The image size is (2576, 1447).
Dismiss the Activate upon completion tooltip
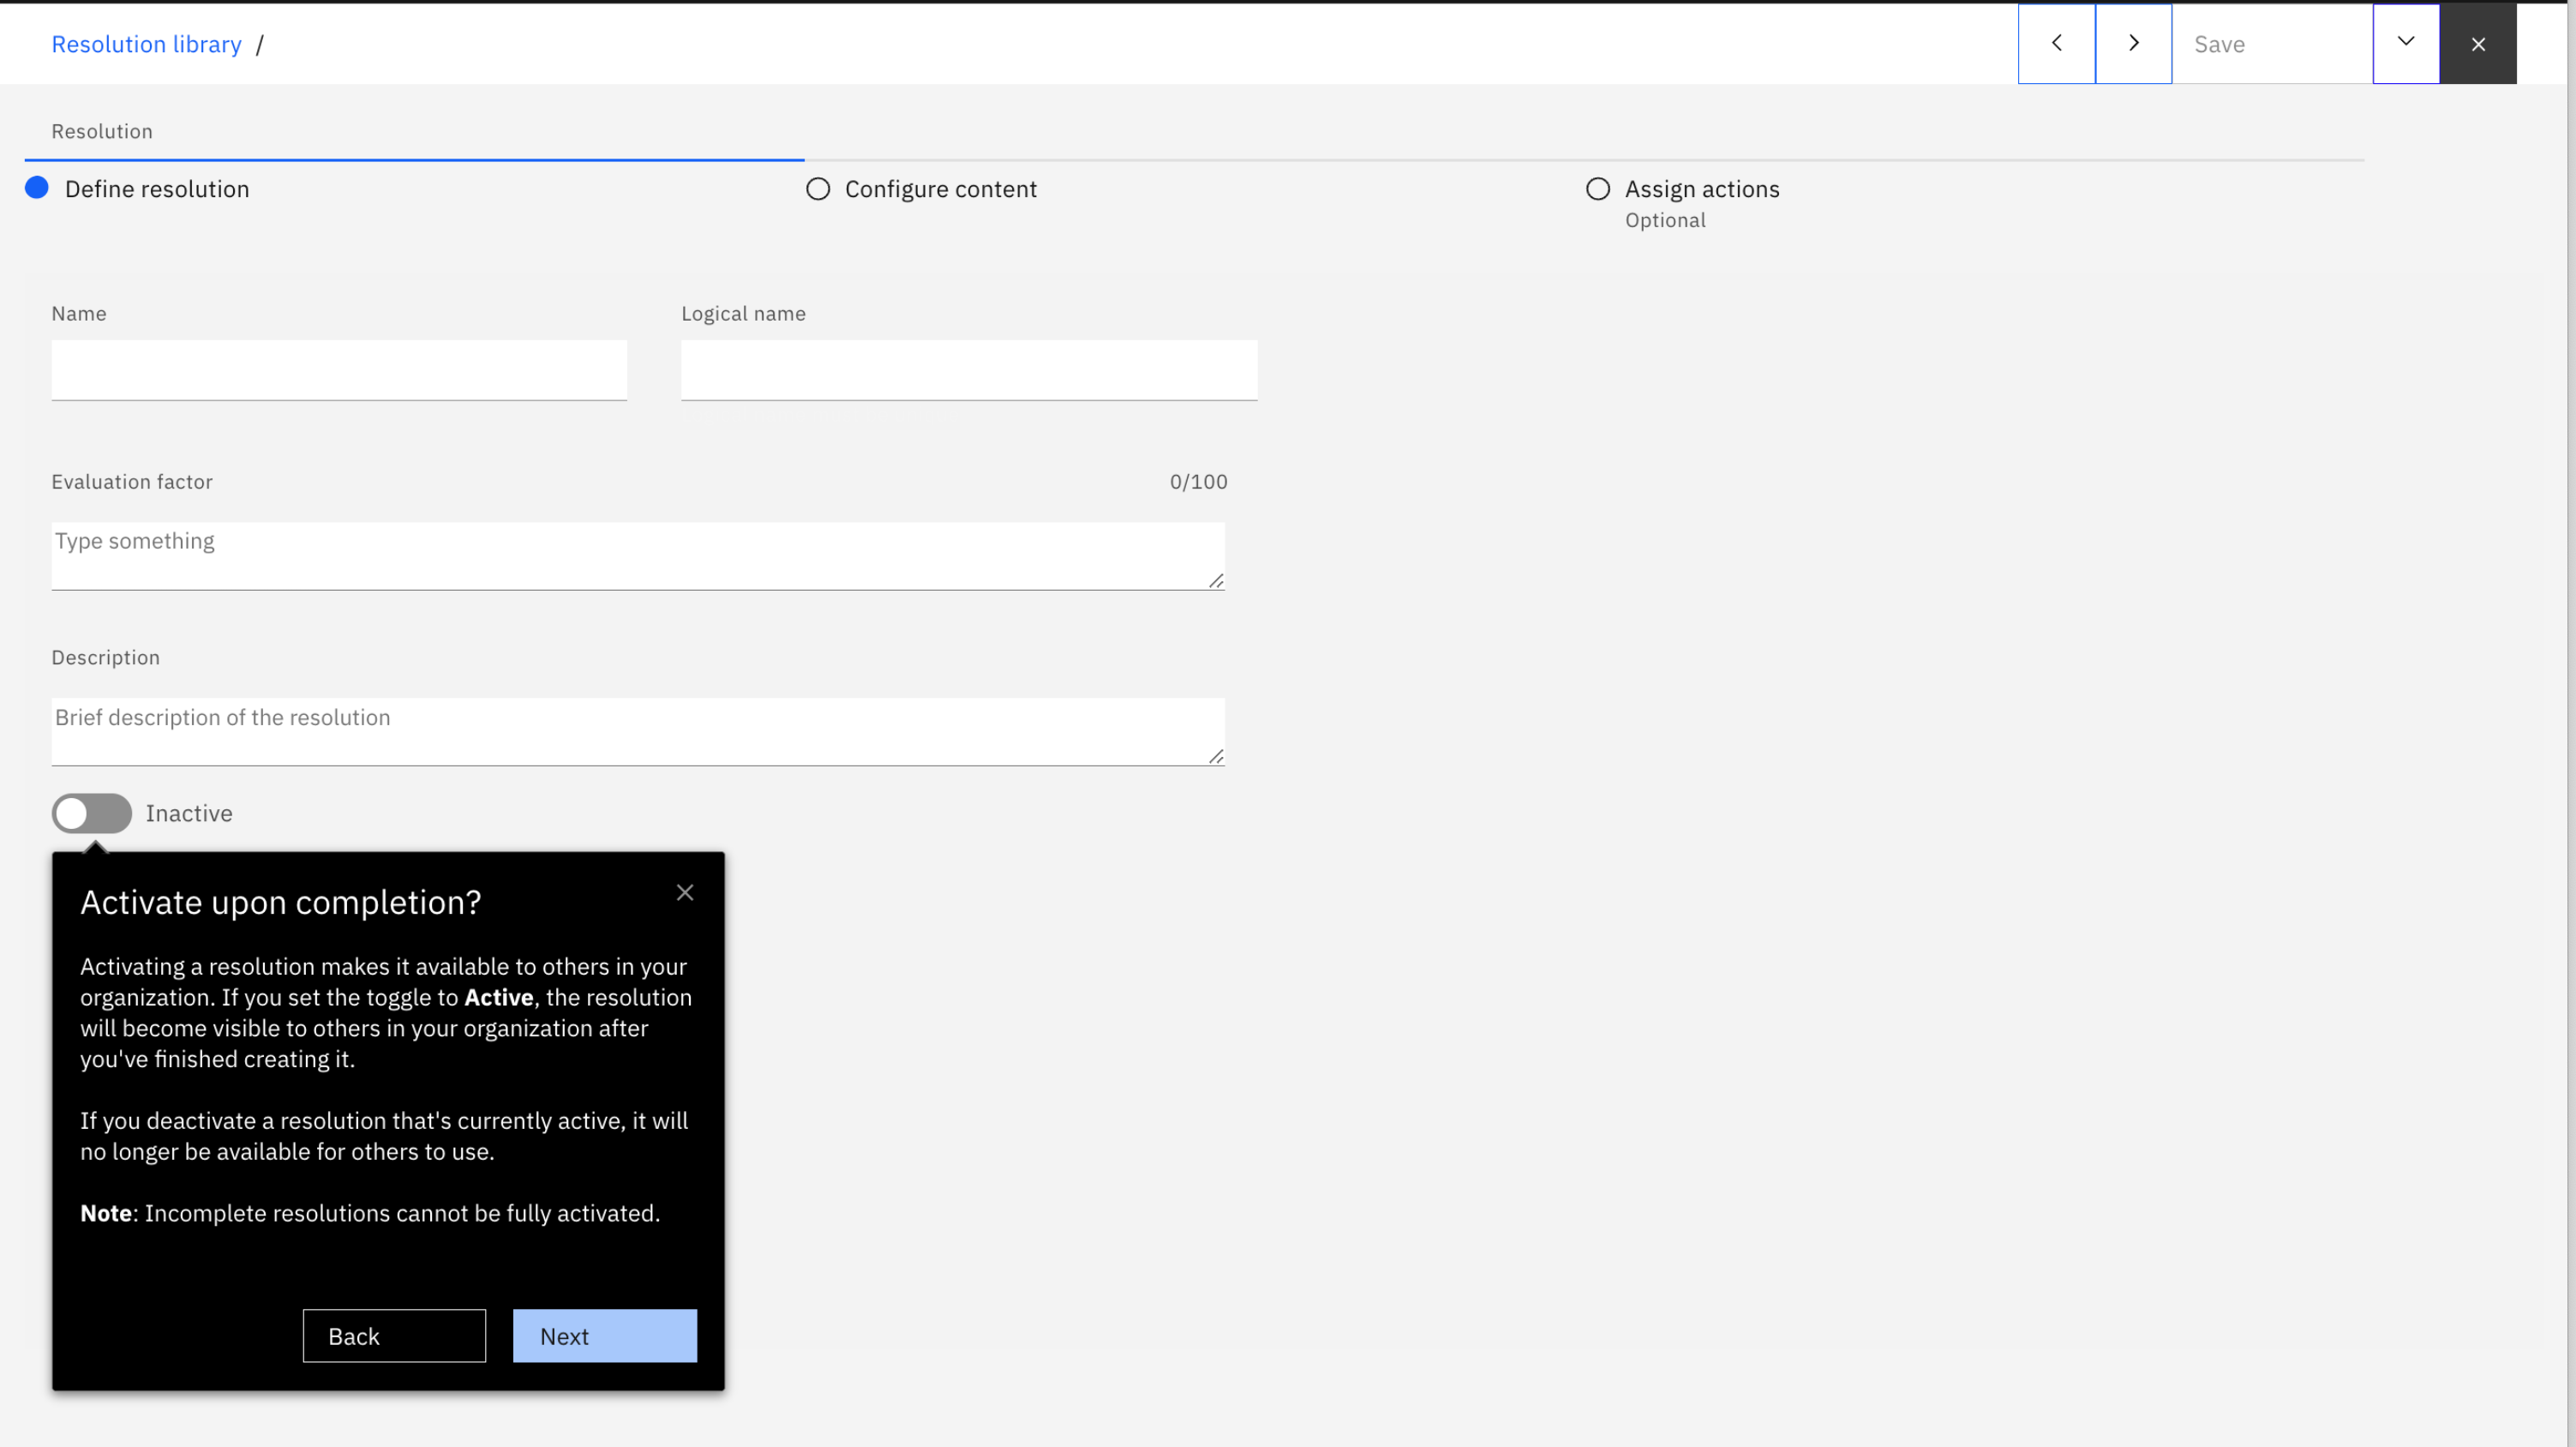(684, 892)
